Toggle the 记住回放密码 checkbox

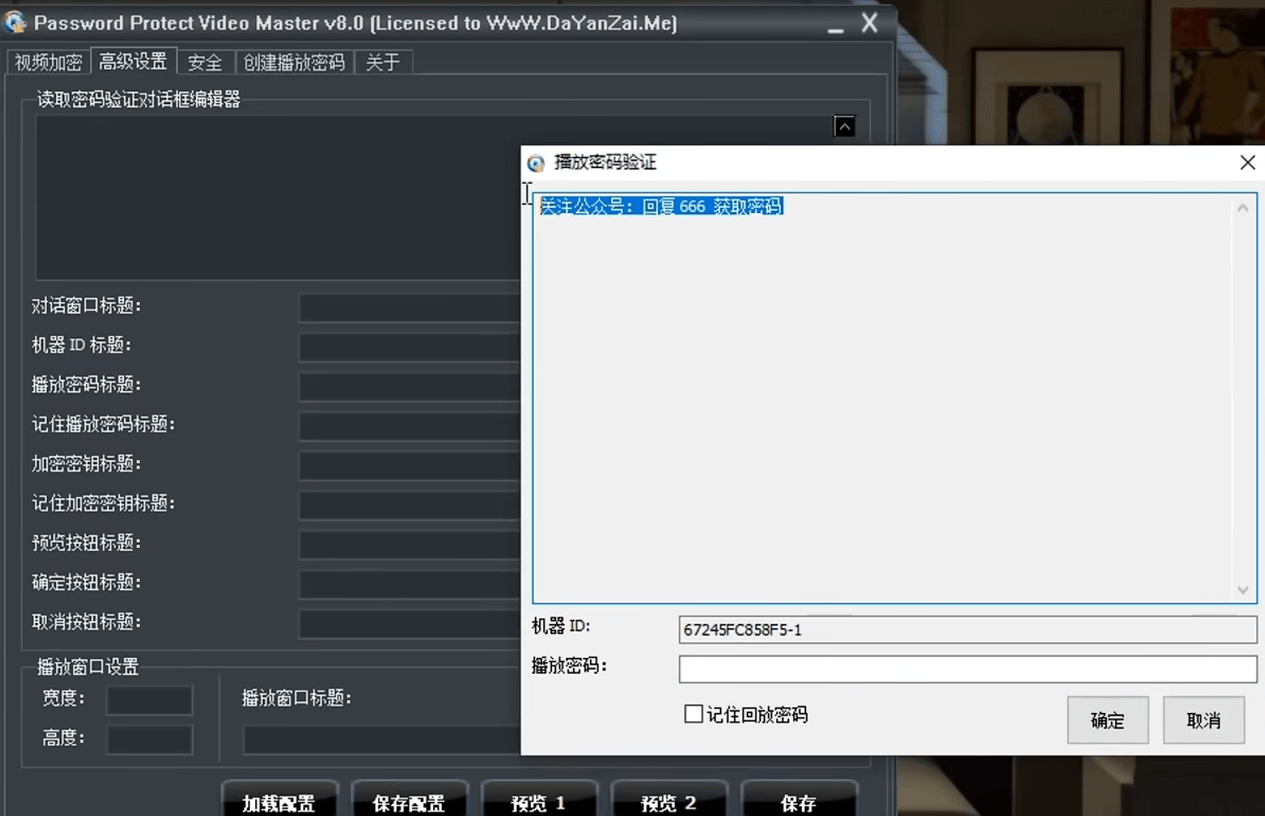coord(693,714)
